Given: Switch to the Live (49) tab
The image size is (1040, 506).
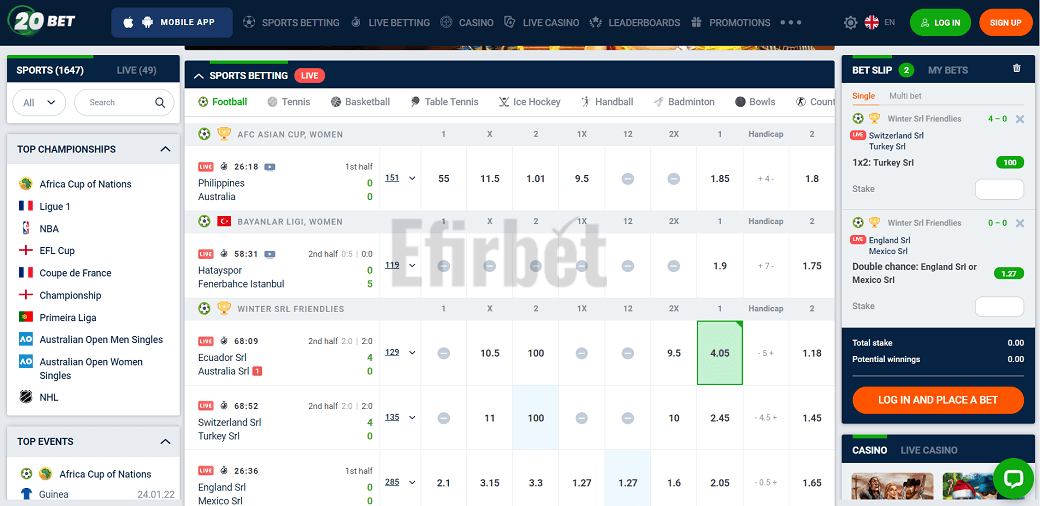Looking at the screenshot, I should pyautogui.click(x=137, y=70).
